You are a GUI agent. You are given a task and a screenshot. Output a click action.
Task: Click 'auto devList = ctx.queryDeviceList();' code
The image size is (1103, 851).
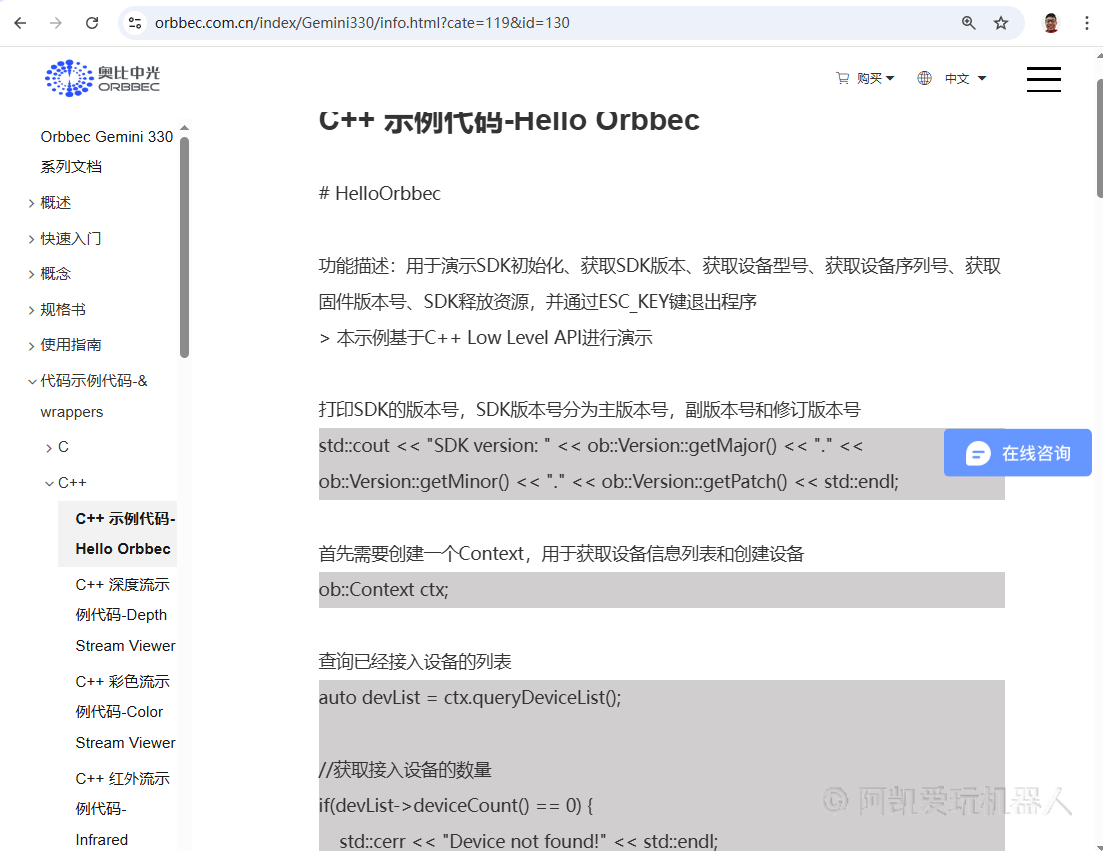[470, 698]
